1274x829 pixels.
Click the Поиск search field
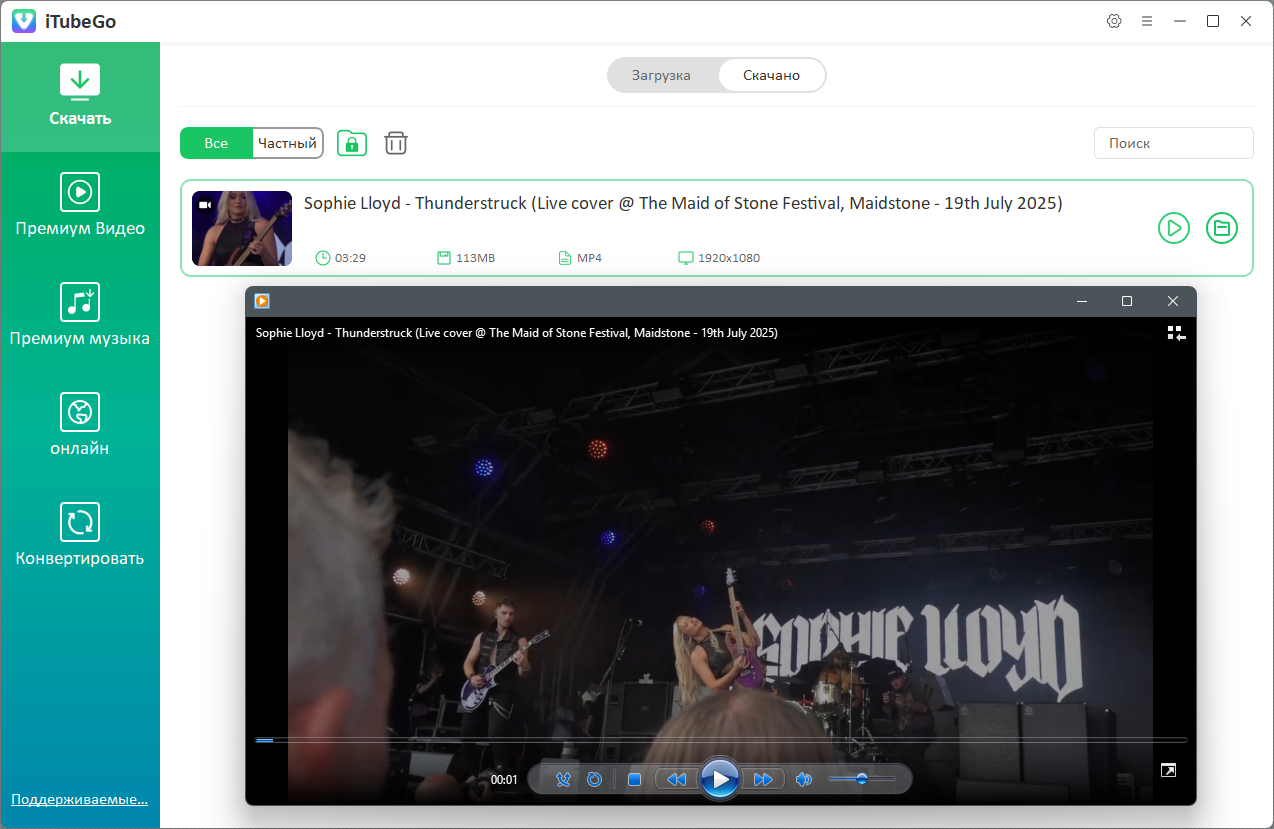1173,143
